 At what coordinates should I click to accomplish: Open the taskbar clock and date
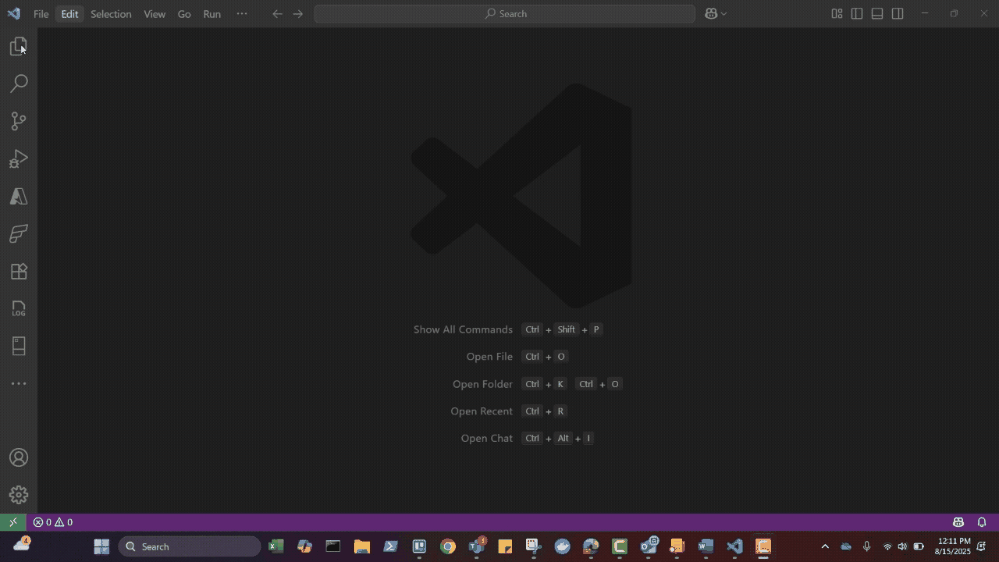click(954, 546)
